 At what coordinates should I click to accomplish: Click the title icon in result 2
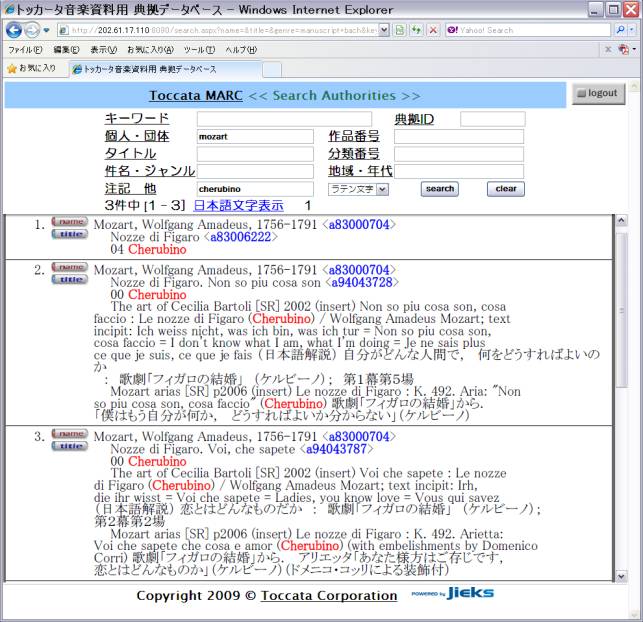pyautogui.click(x=69, y=280)
